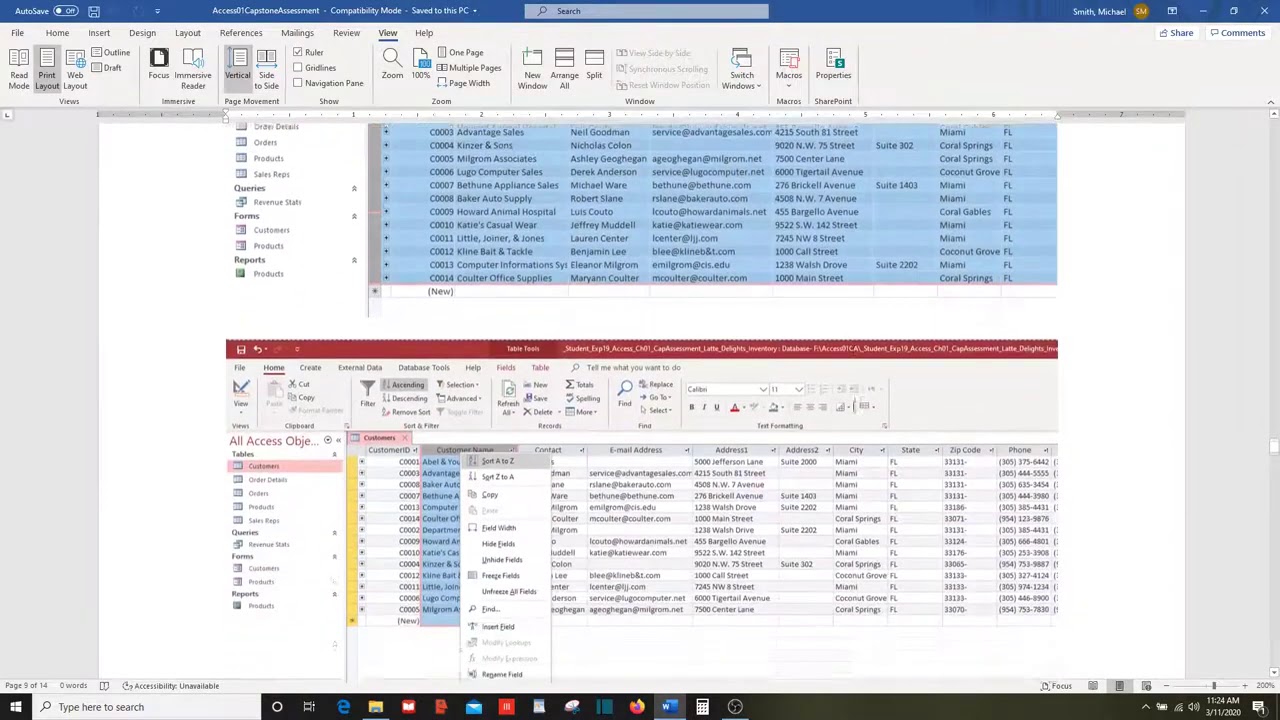Enable Gridlines checkbox

[x=298, y=68]
